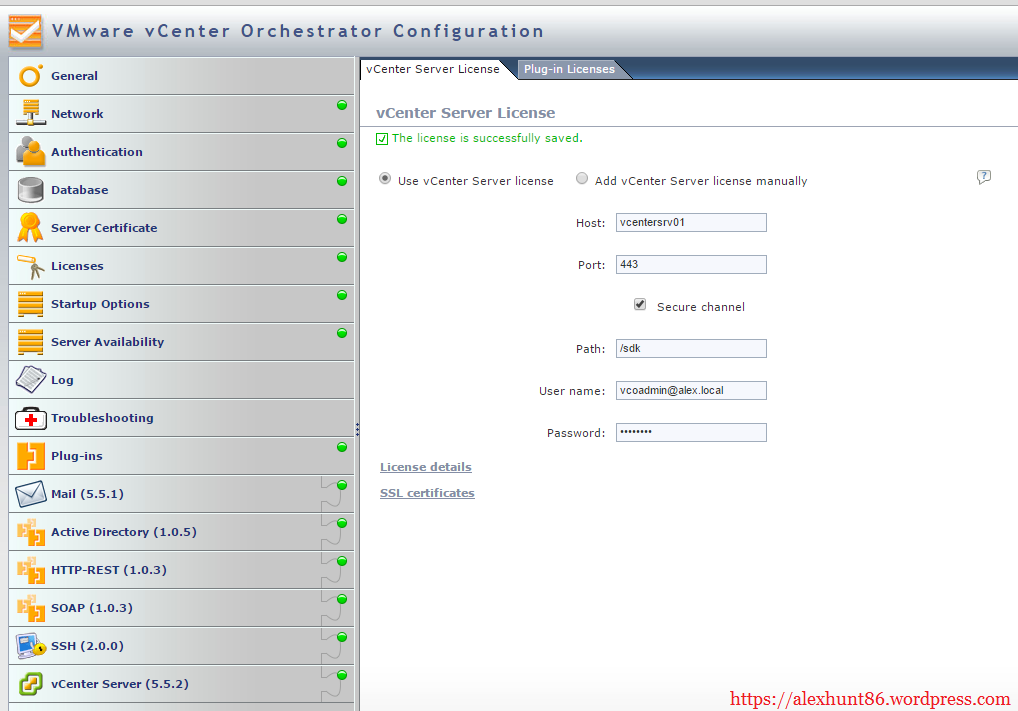Click 'The license is successfully saved.' message
Image resolution: width=1018 pixels, height=711 pixels.
(x=487, y=138)
